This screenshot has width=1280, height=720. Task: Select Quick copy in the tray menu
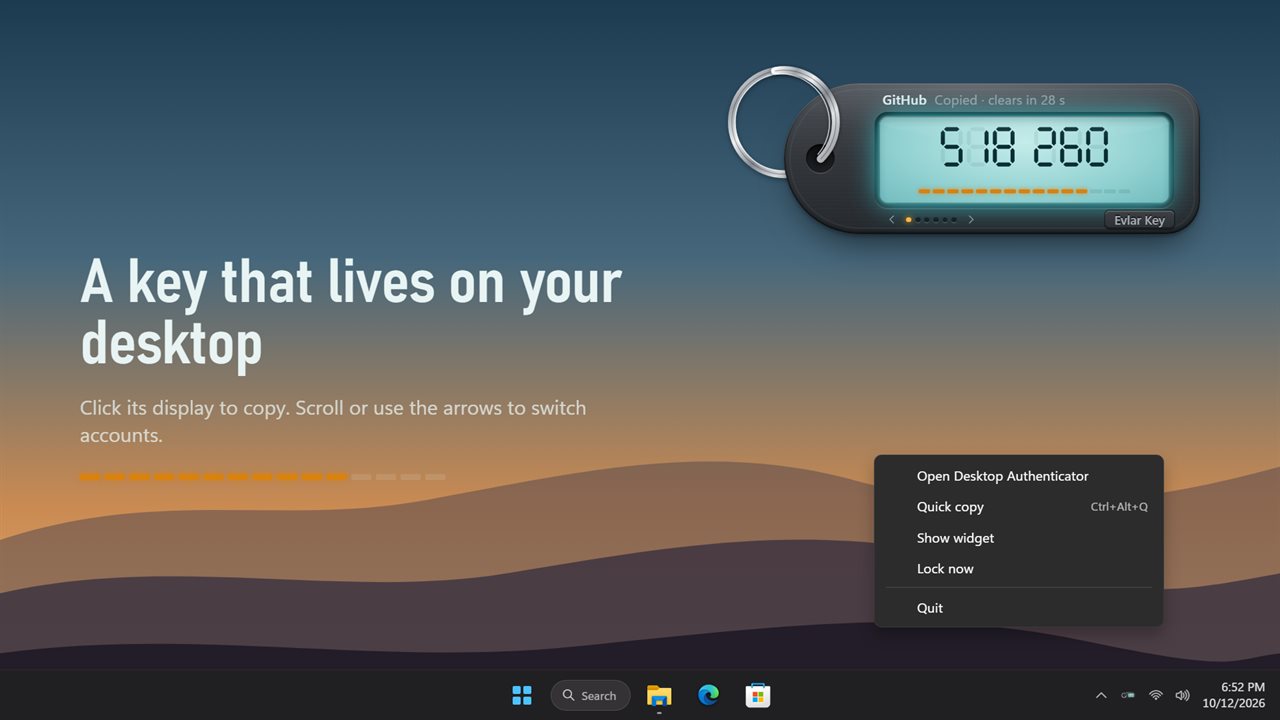tap(1019, 507)
